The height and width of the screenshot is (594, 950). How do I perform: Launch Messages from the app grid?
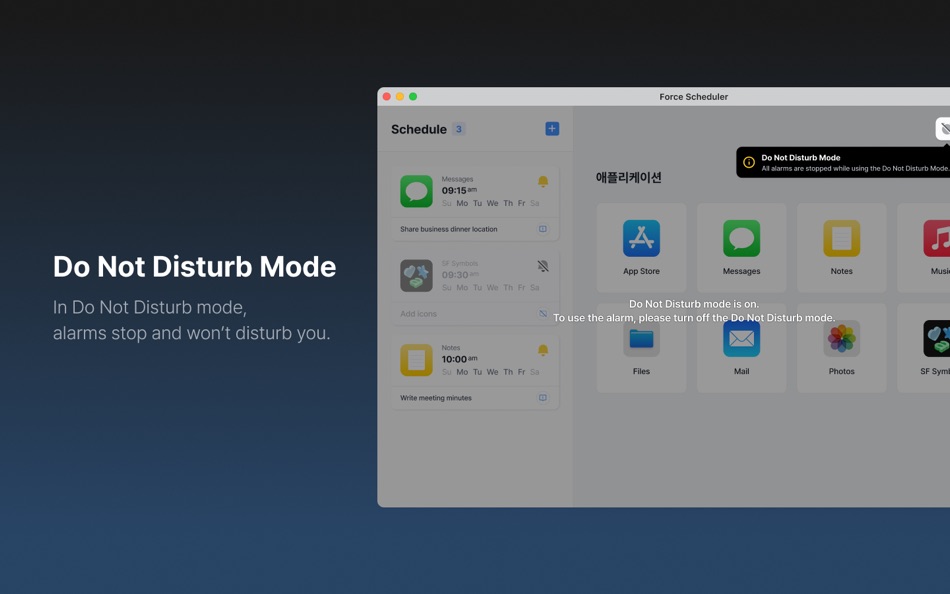[x=741, y=237]
